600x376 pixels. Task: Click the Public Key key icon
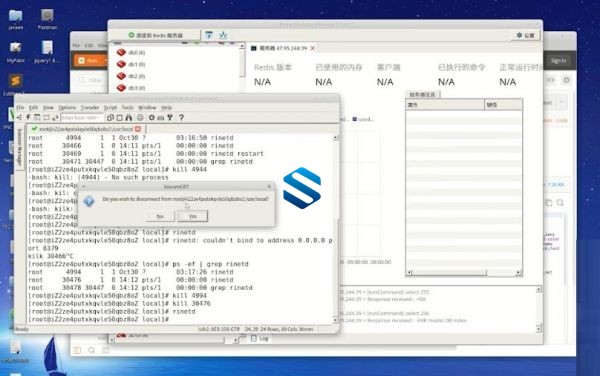(x=170, y=117)
